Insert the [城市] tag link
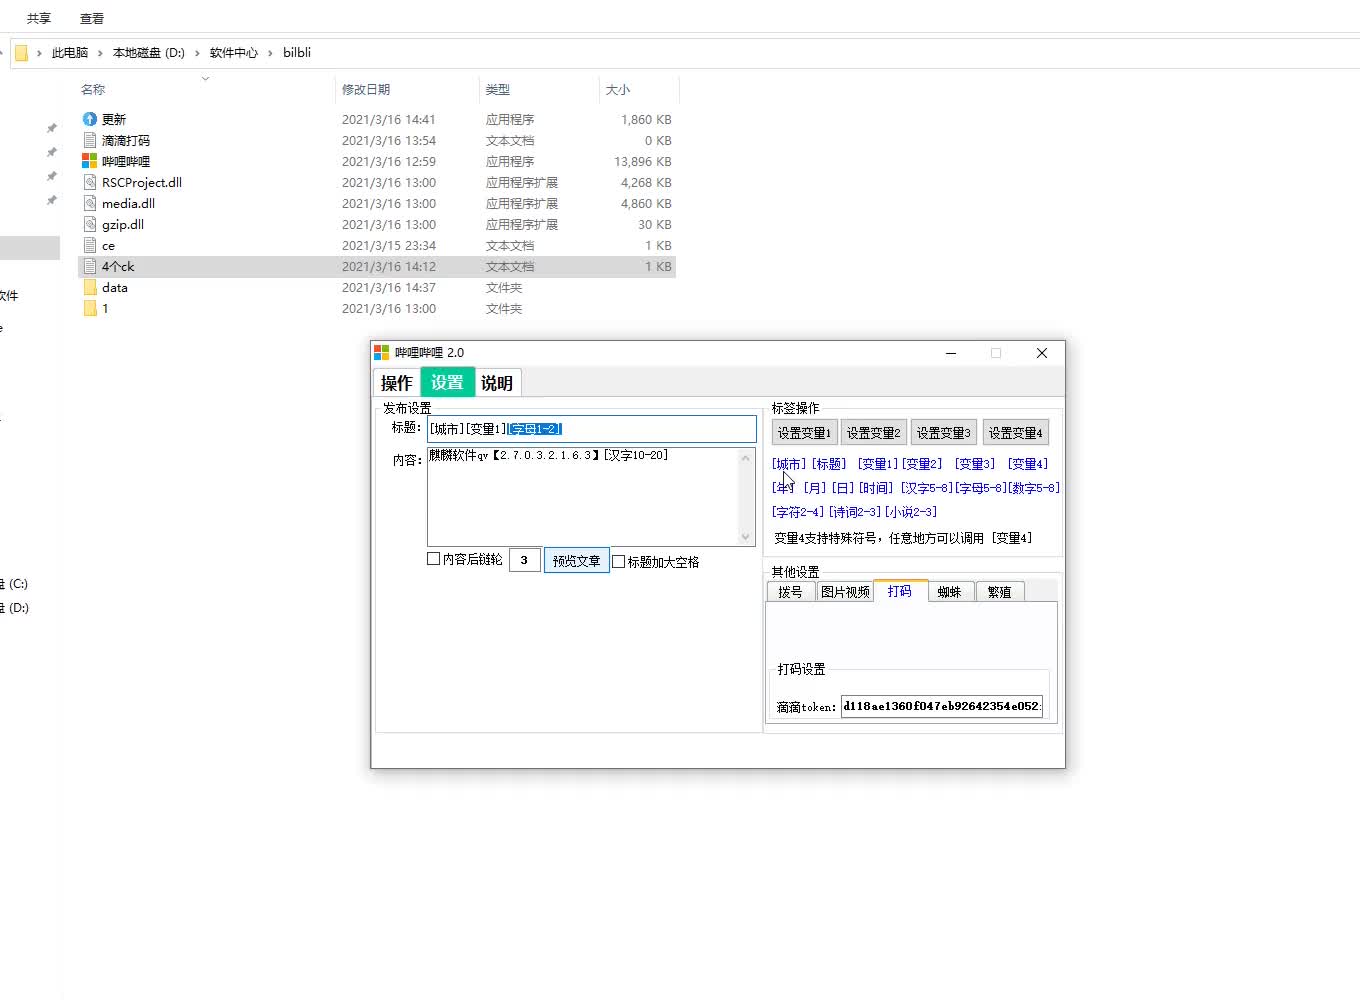This screenshot has width=1360, height=1000. pos(789,464)
